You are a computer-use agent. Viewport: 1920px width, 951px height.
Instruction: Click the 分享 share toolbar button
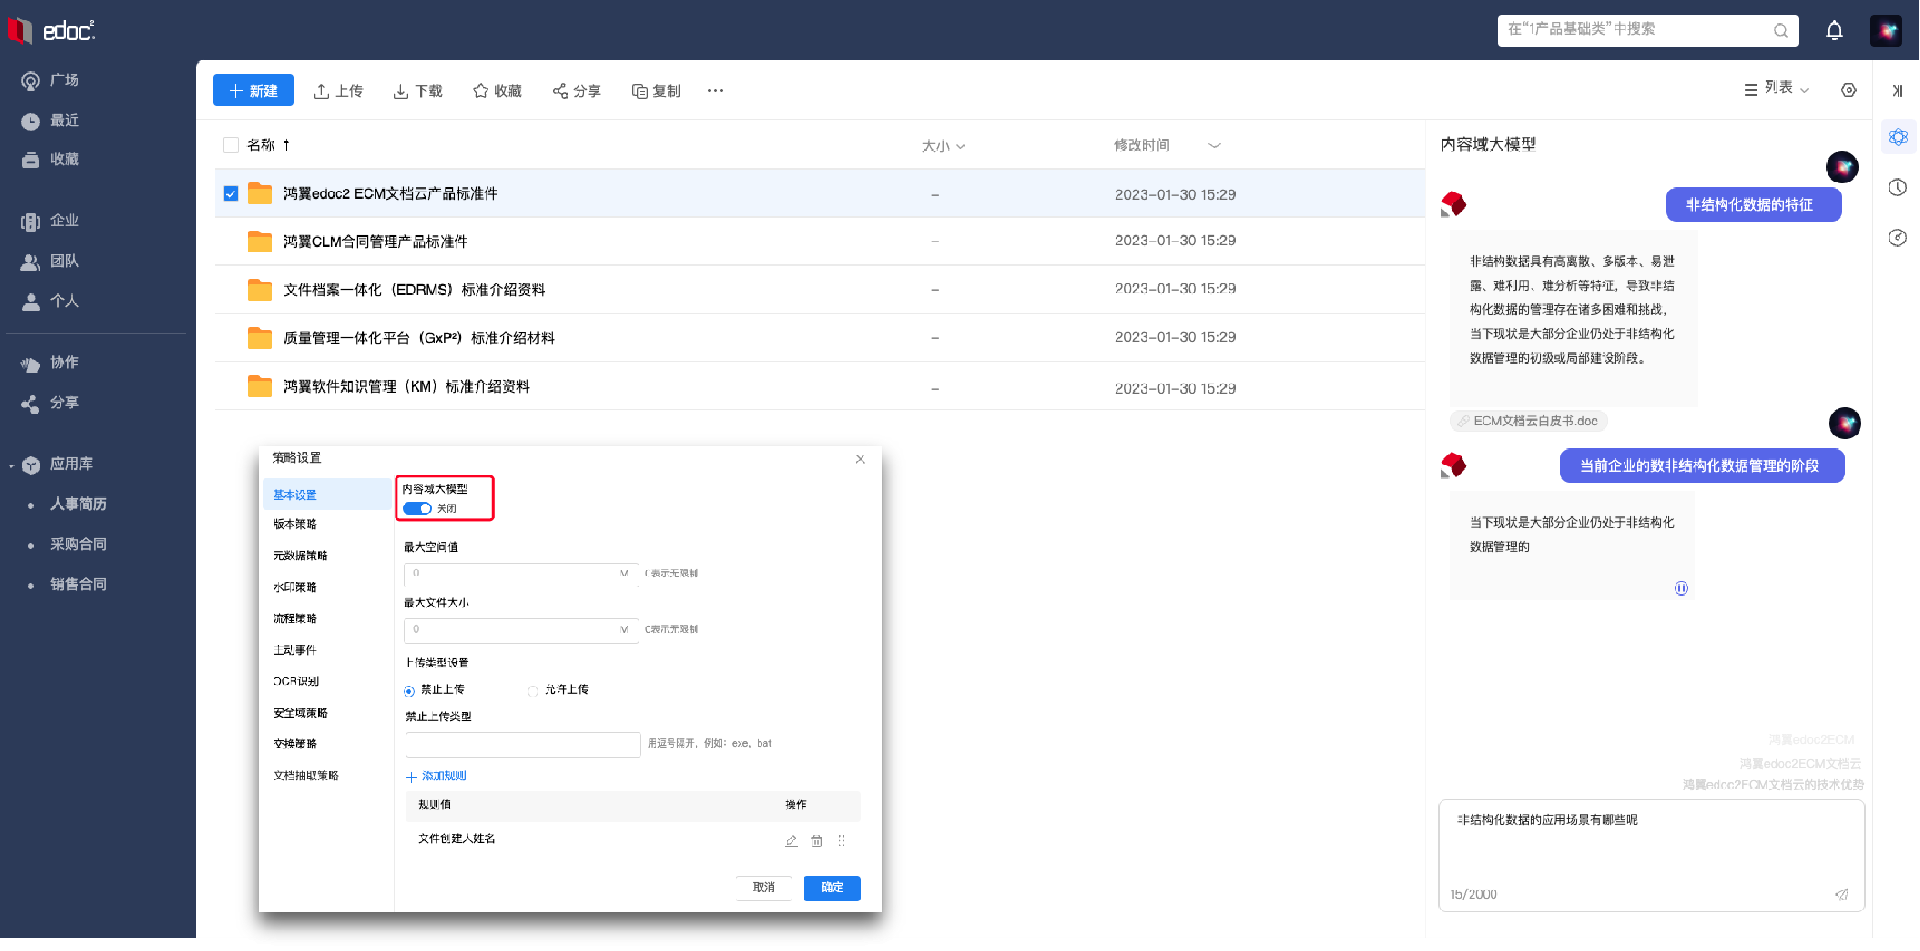click(577, 91)
